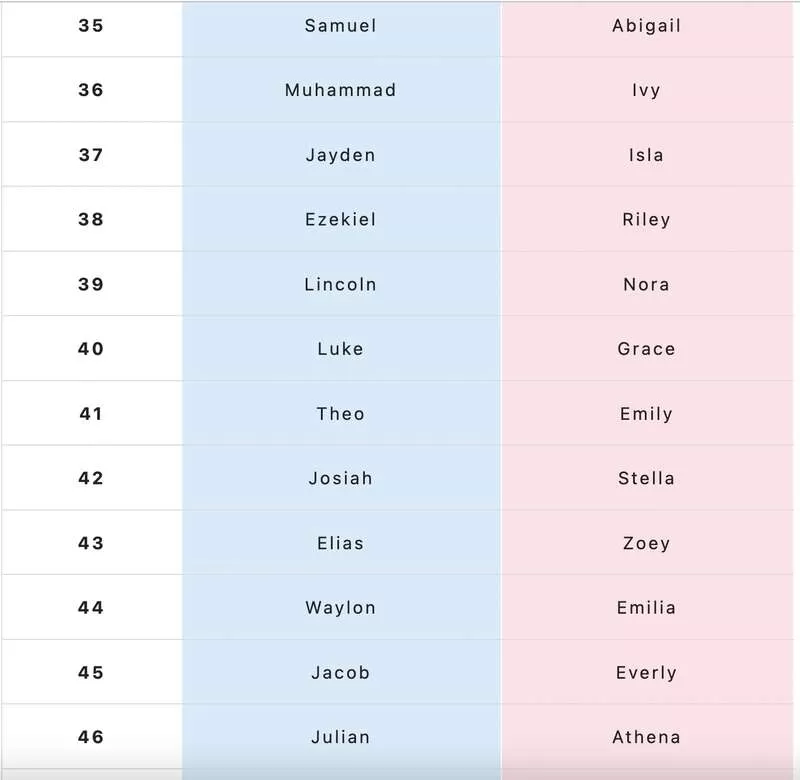The width and height of the screenshot is (800, 780).
Task: Click the girl name Nora
Action: click(646, 284)
